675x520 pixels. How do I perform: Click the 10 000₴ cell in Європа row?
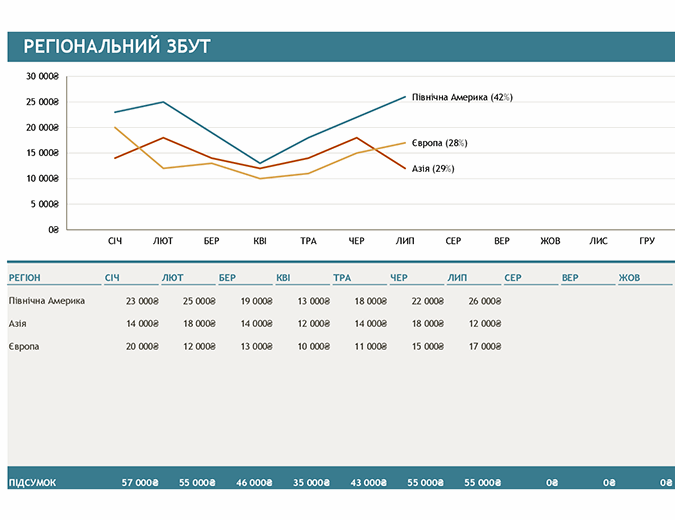[x=313, y=346]
